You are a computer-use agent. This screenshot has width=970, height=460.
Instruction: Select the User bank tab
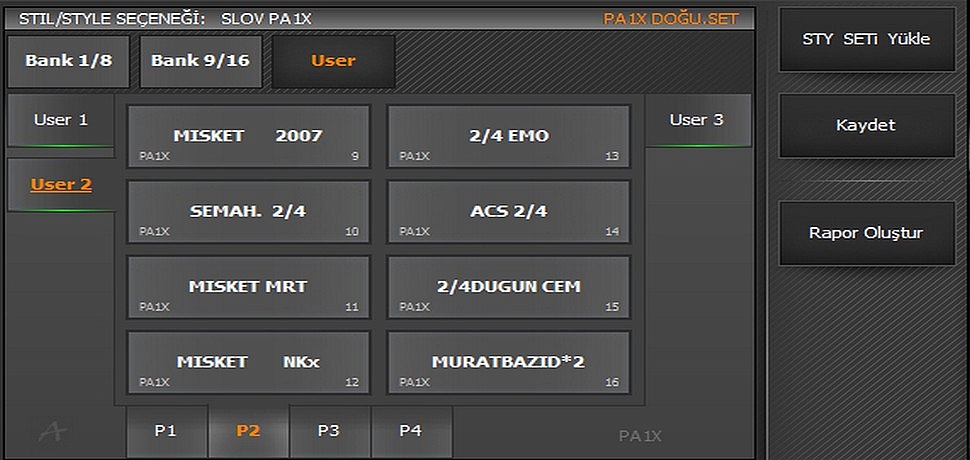click(x=333, y=61)
